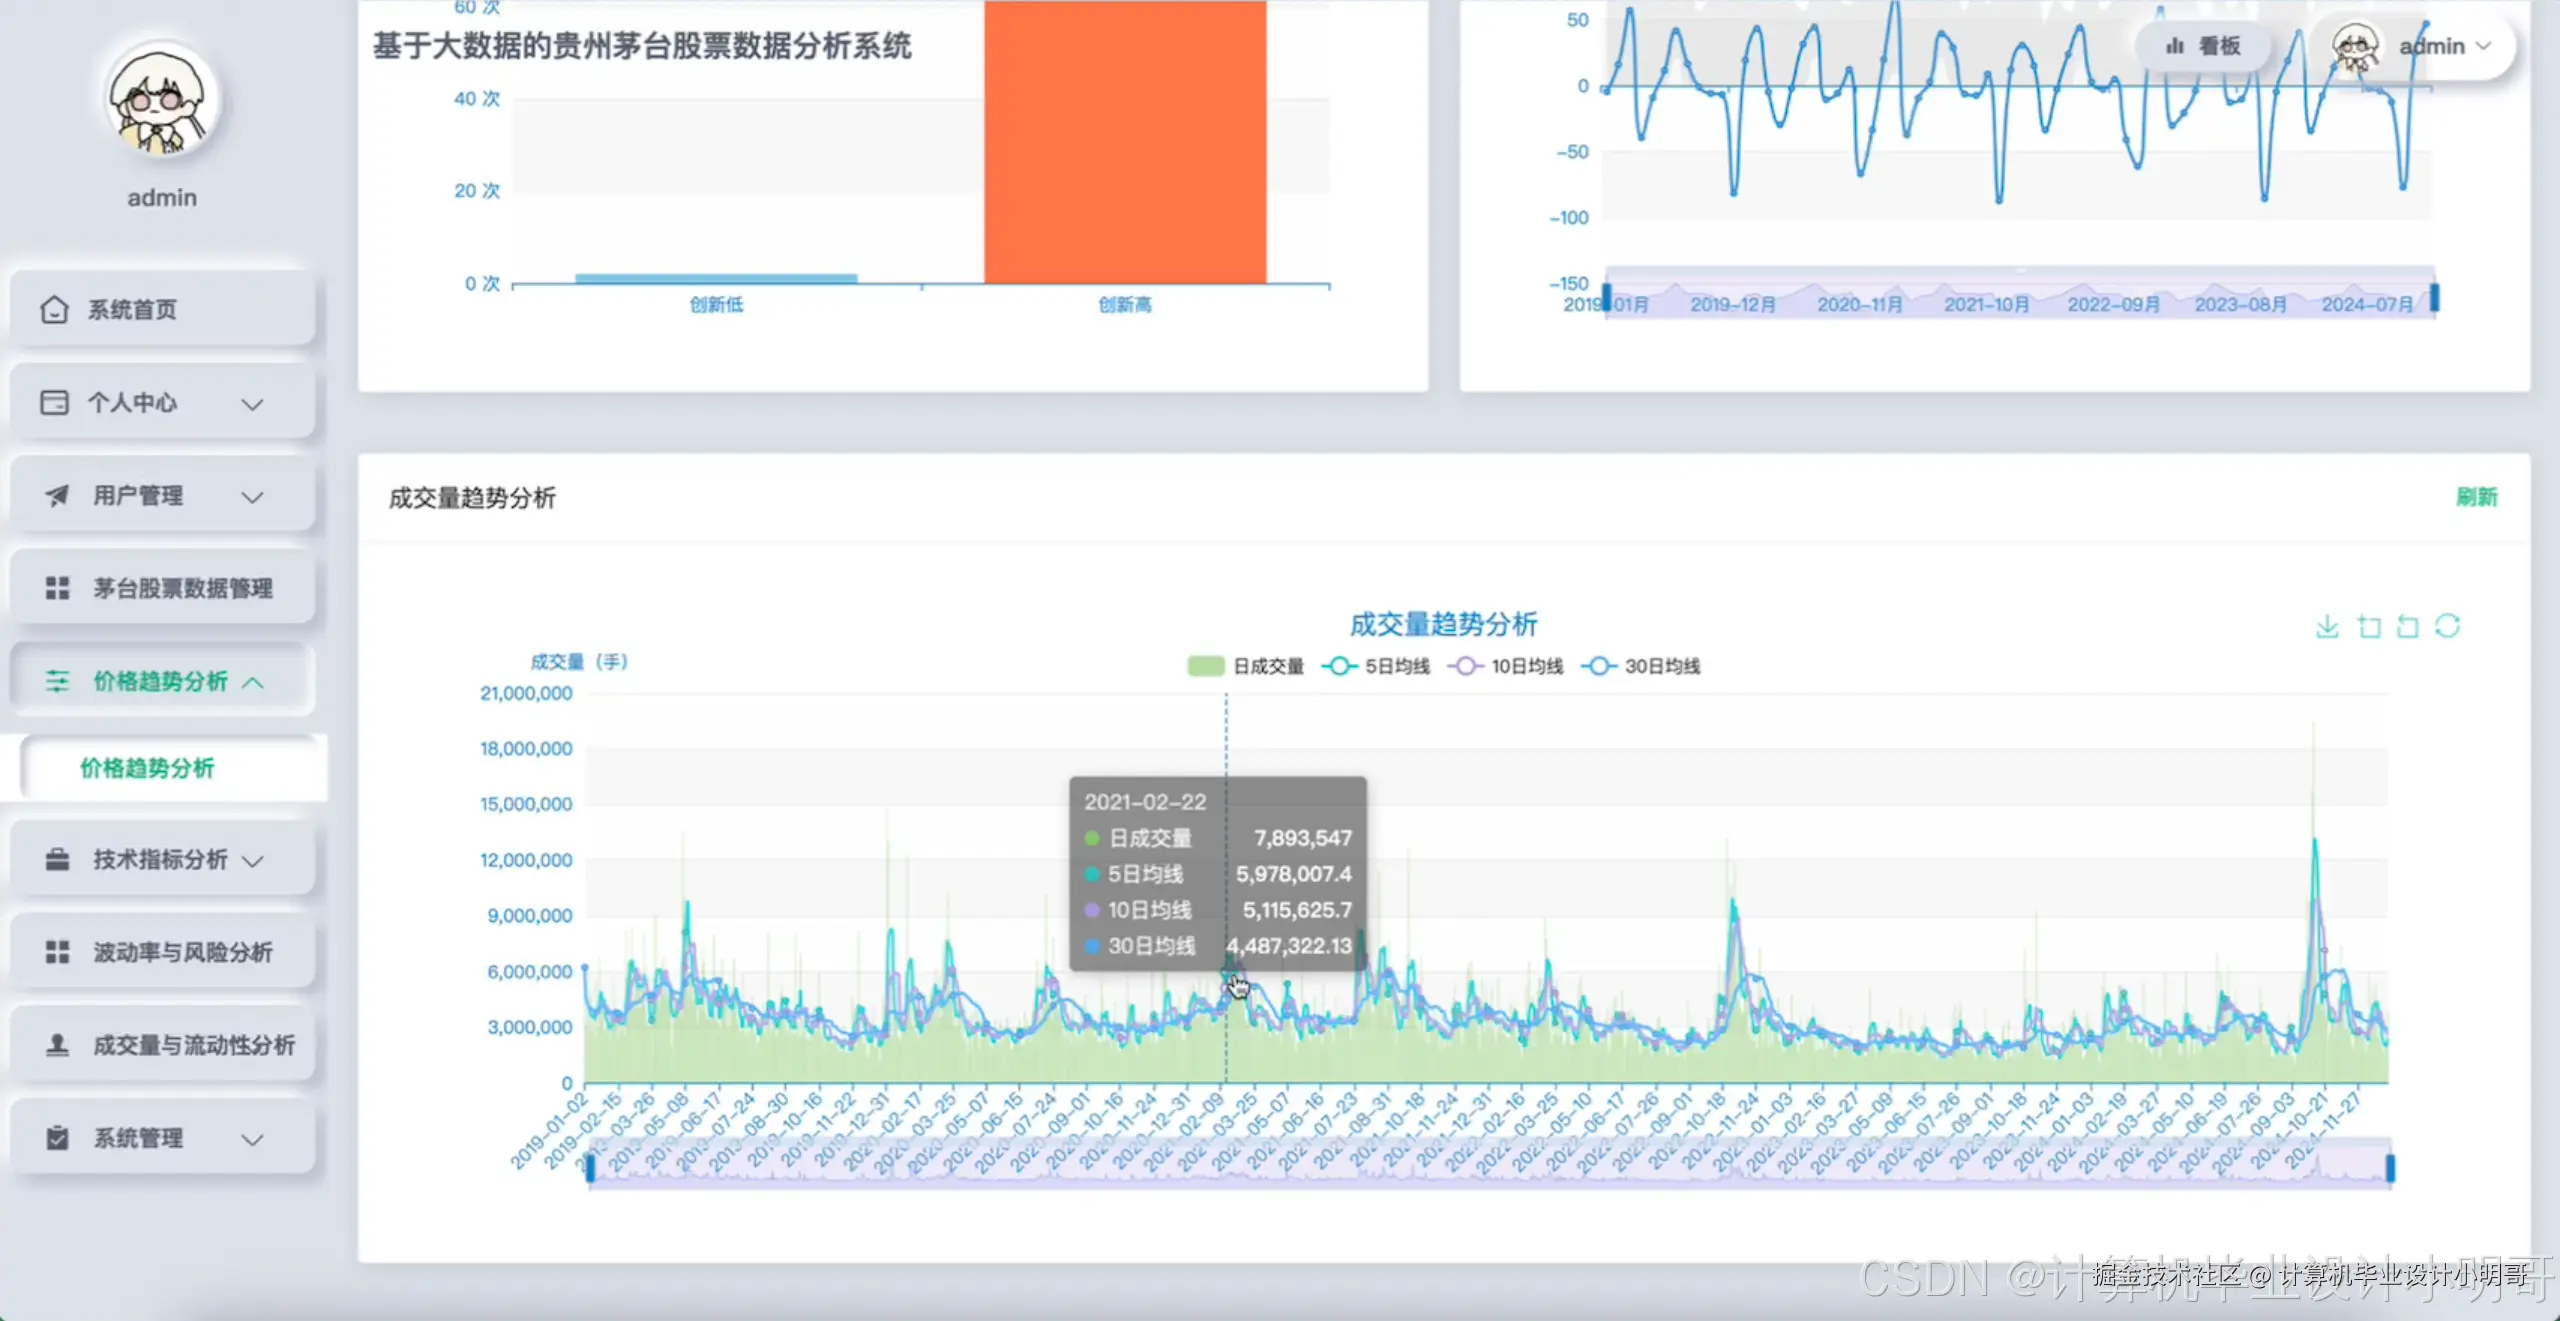Click the volume chart's right zoom slider handle
Viewport: 2560px width, 1321px height.
click(2390, 1167)
